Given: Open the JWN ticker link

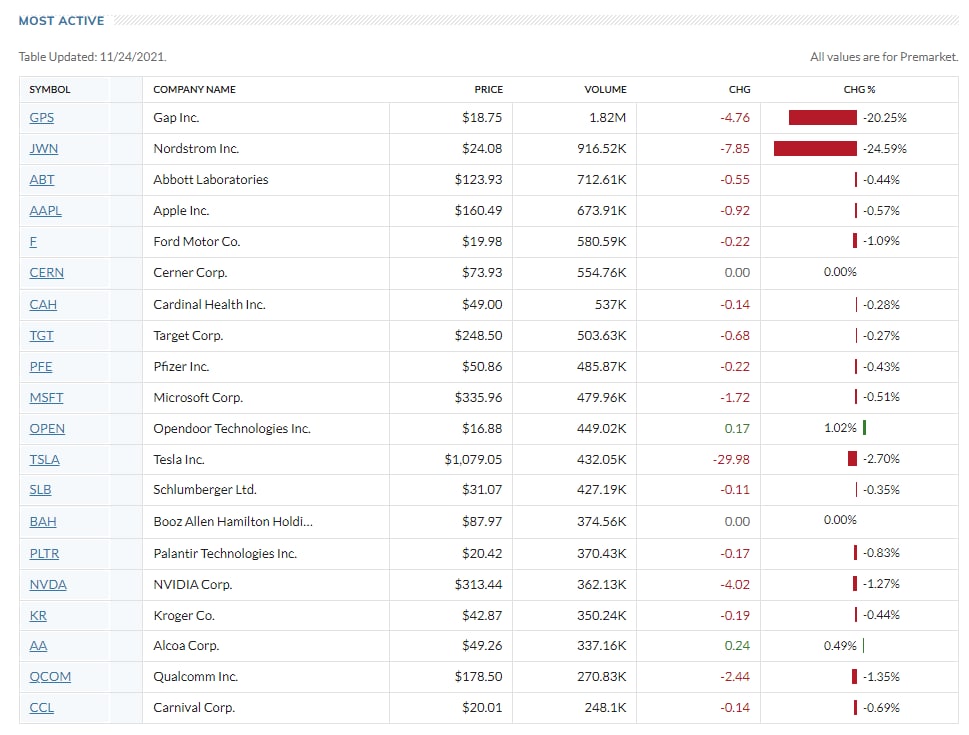Looking at the screenshot, I should click(x=43, y=148).
